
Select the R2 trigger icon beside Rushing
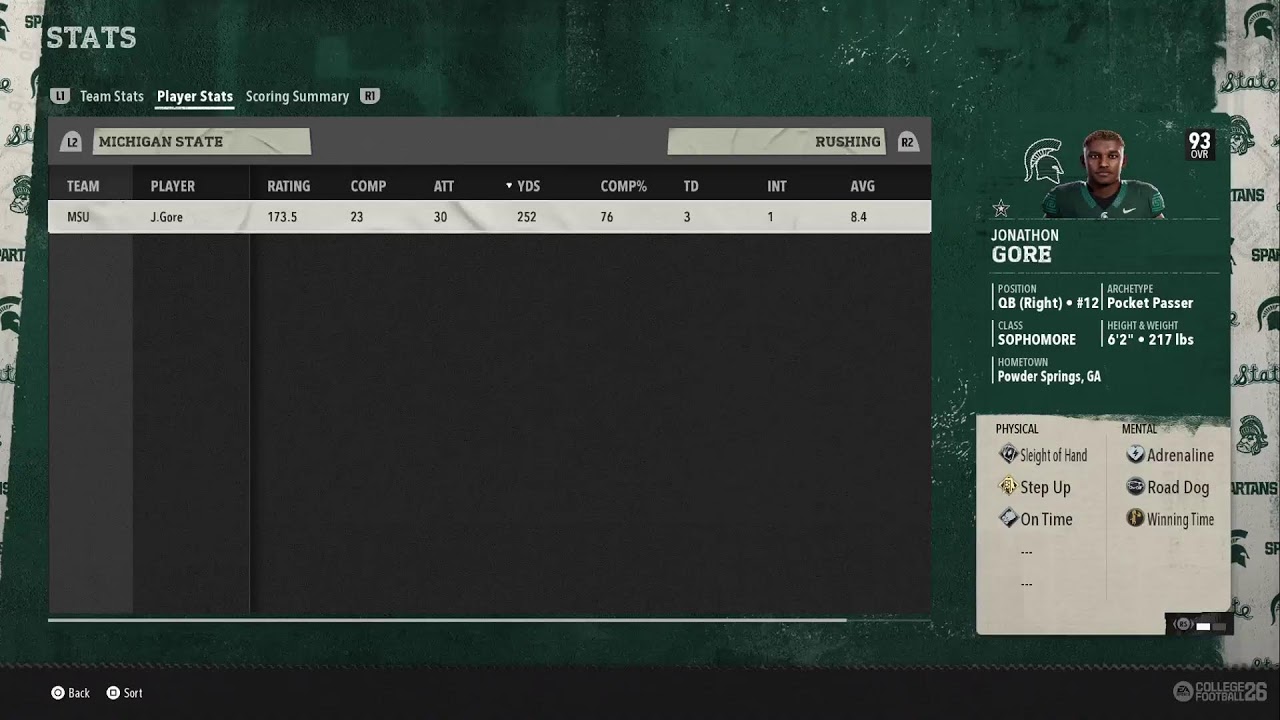(906, 142)
